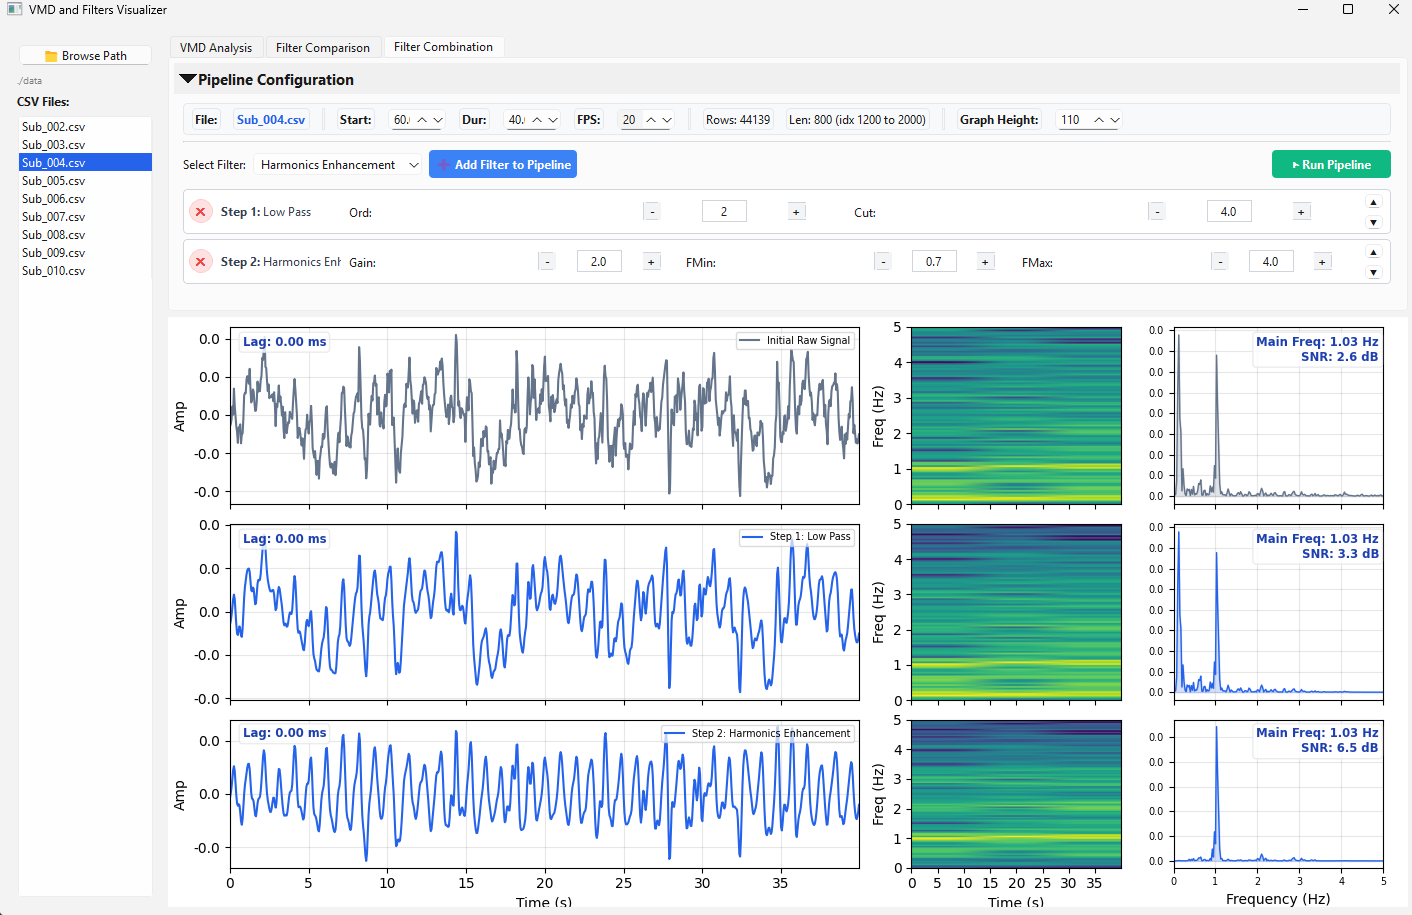Increase Graph Height with up arrow
This screenshot has height=915, width=1412.
[1099, 120]
